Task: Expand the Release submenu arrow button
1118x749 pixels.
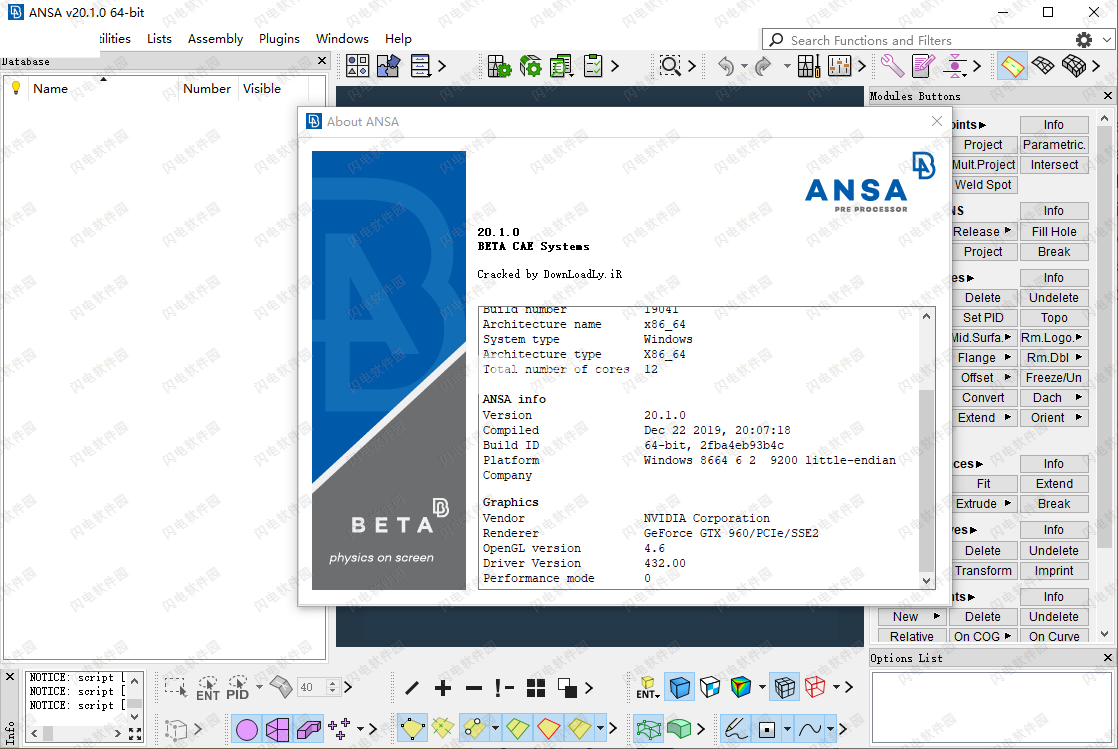Action: coord(1007,230)
